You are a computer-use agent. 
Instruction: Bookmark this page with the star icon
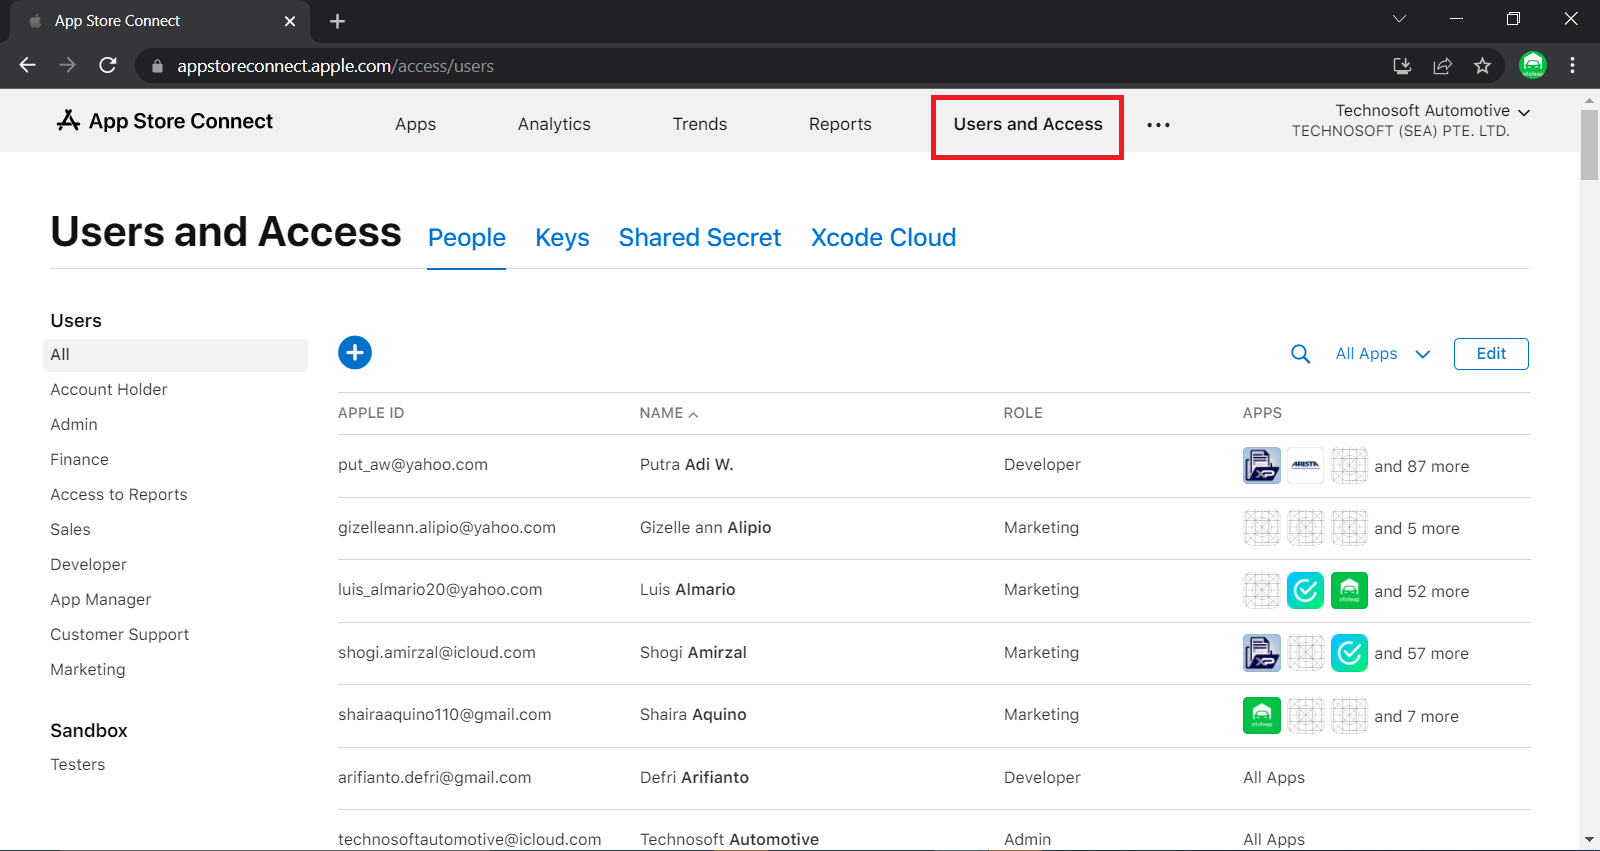(x=1482, y=66)
